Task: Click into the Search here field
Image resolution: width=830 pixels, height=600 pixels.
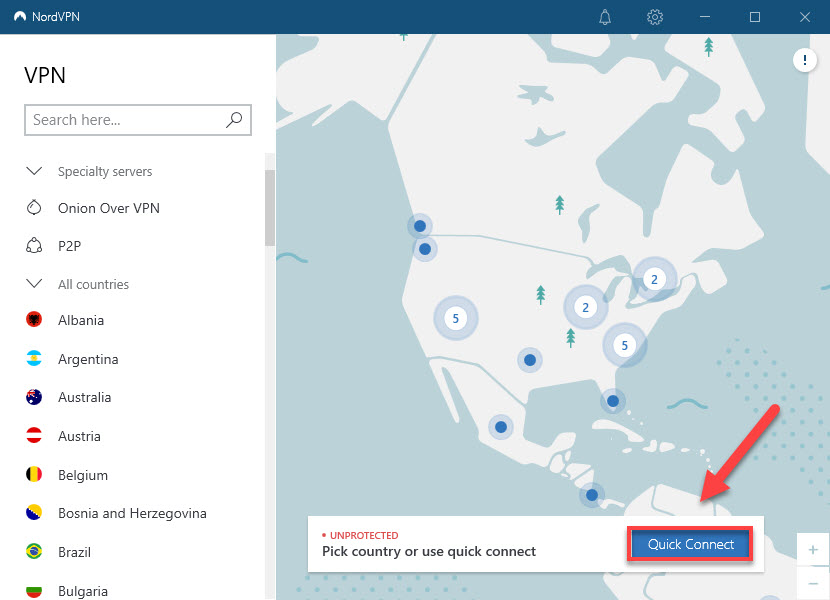Action: [125, 120]
